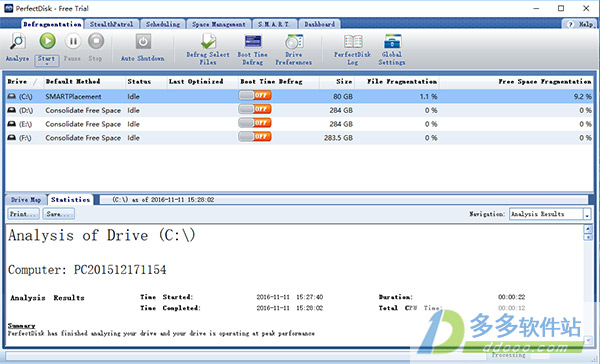Sort by the File Fragmentation column header
Viewport: 600px width, 364px height.
(x=397, y=82)
